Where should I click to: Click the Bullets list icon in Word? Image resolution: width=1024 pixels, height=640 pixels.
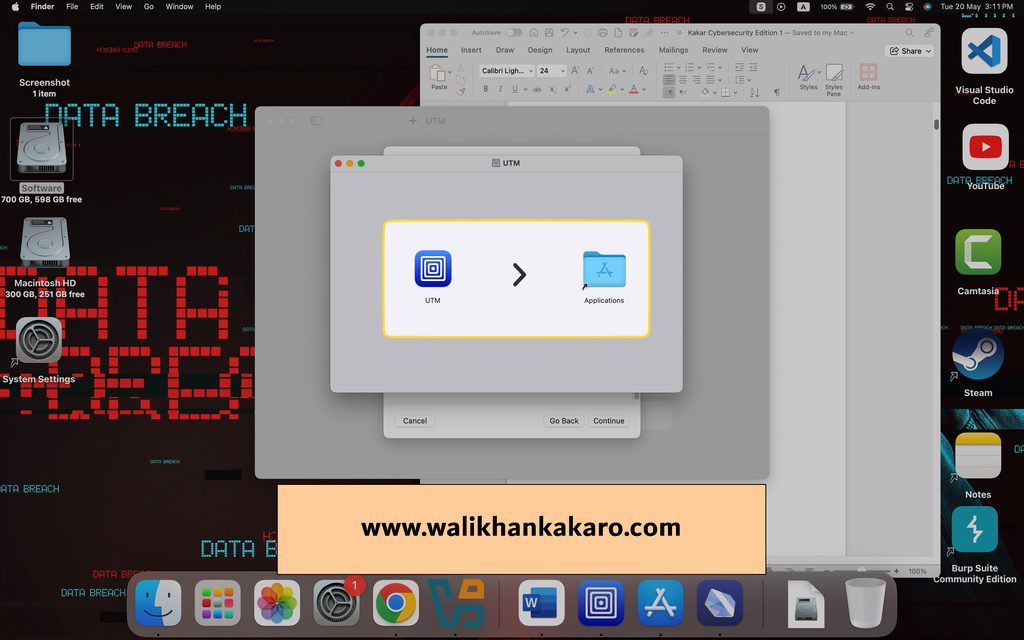669,67
